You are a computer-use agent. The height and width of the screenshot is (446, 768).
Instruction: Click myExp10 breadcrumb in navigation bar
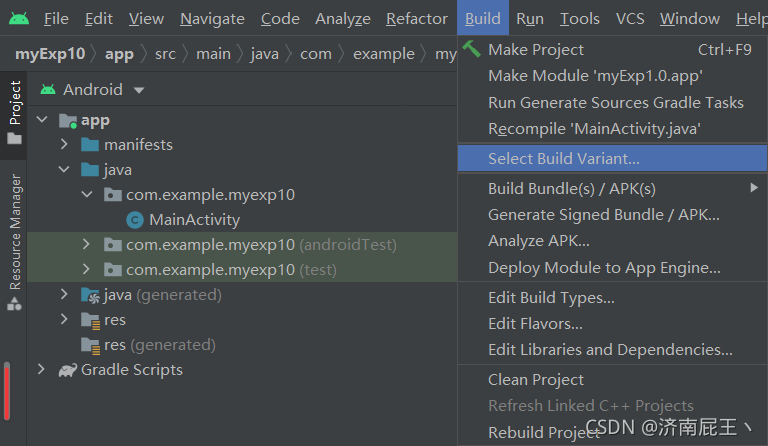click(50, 54)
